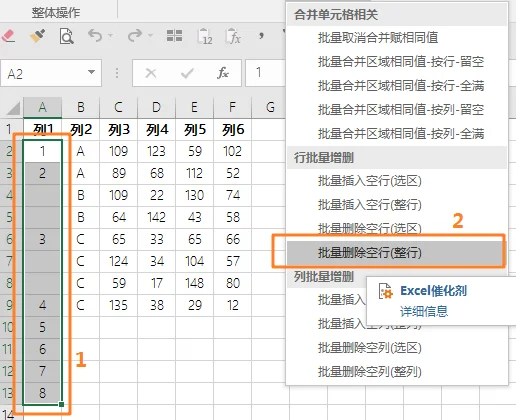Choose 批量合并区域相同值-按列-留空
Image resolution: width=516 pixels, height=420 pixels.
click(x=397, y=110)
